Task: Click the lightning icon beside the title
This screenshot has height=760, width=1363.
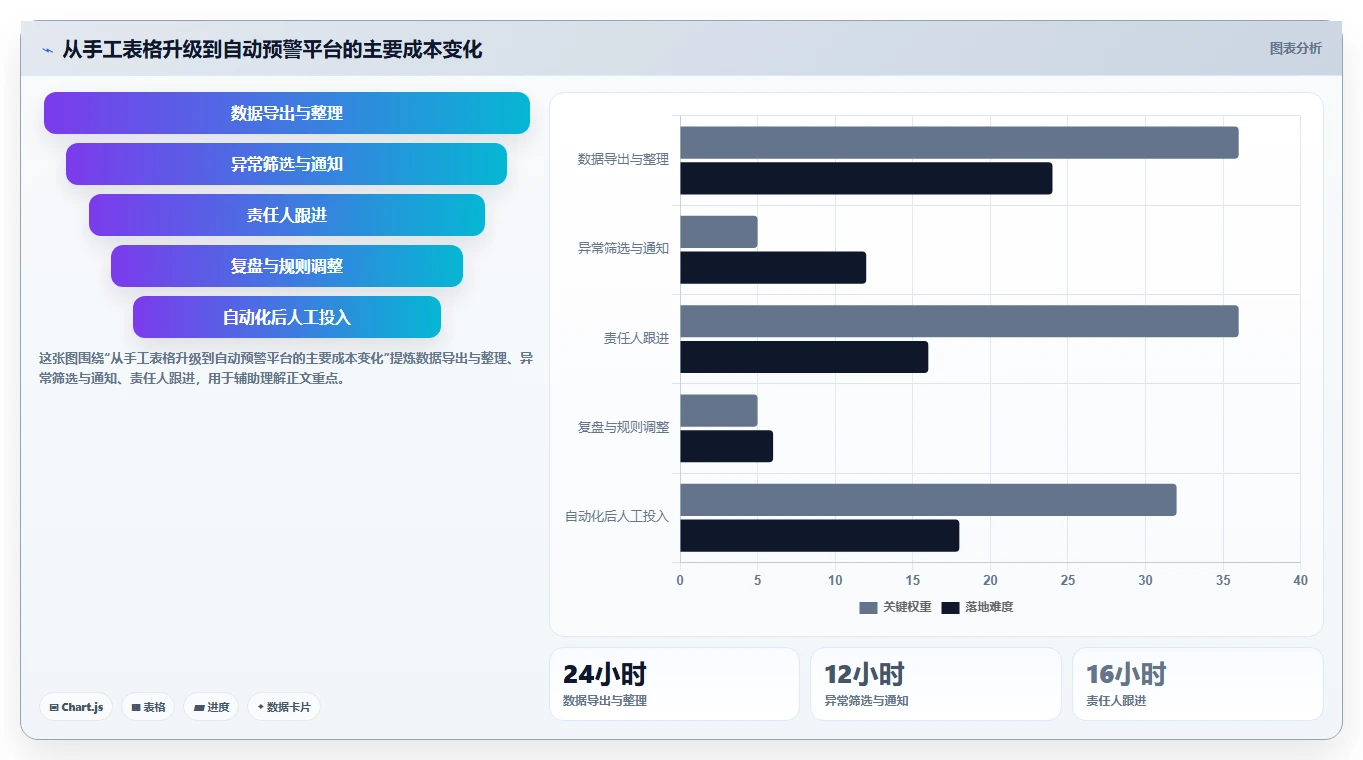Action: point(47,50)
